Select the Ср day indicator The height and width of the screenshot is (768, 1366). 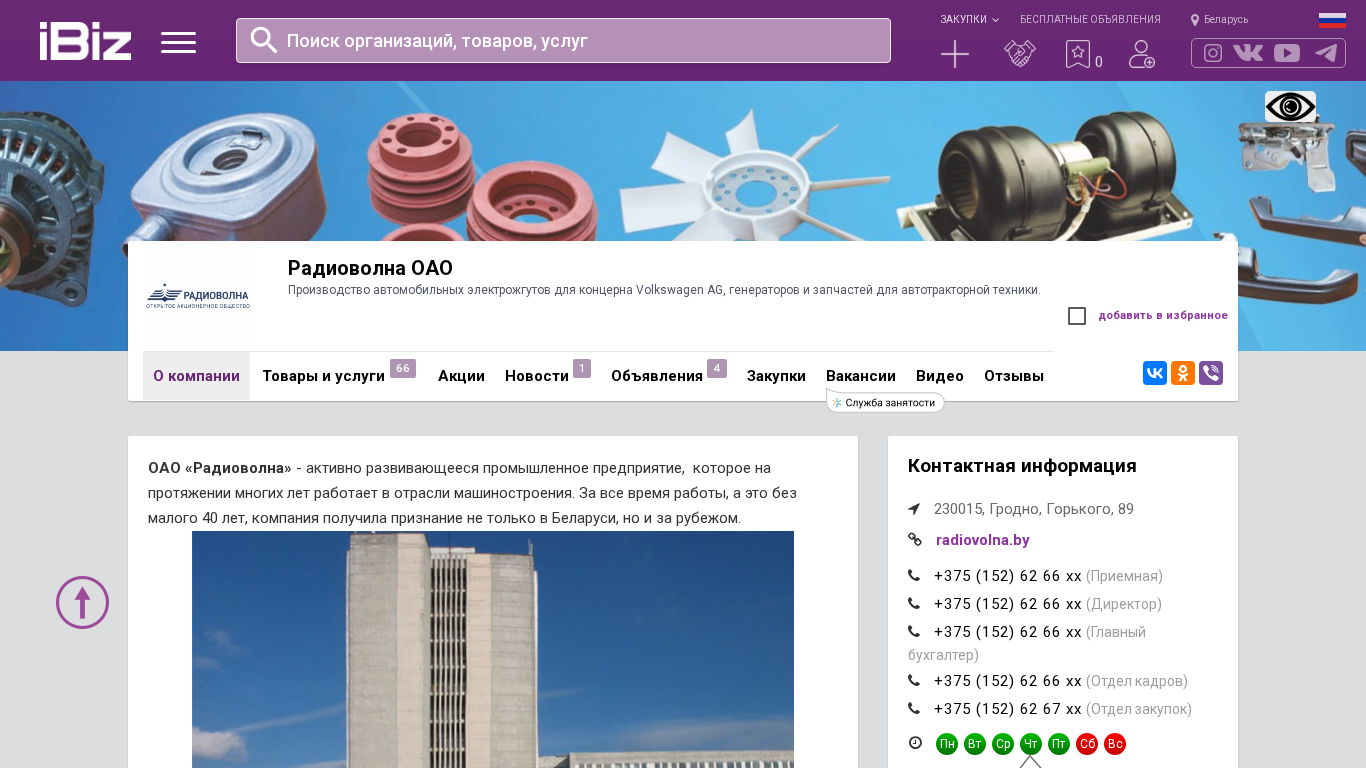[x=1003, y=744]
